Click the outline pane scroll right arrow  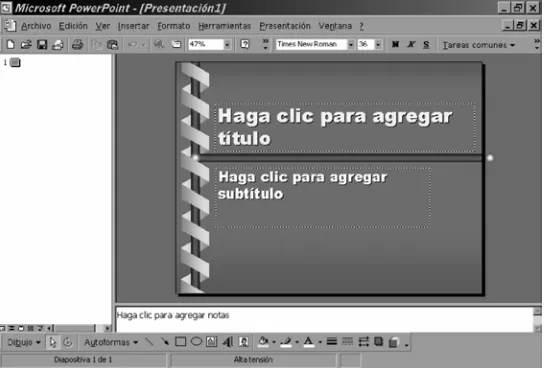coord(108,328)
